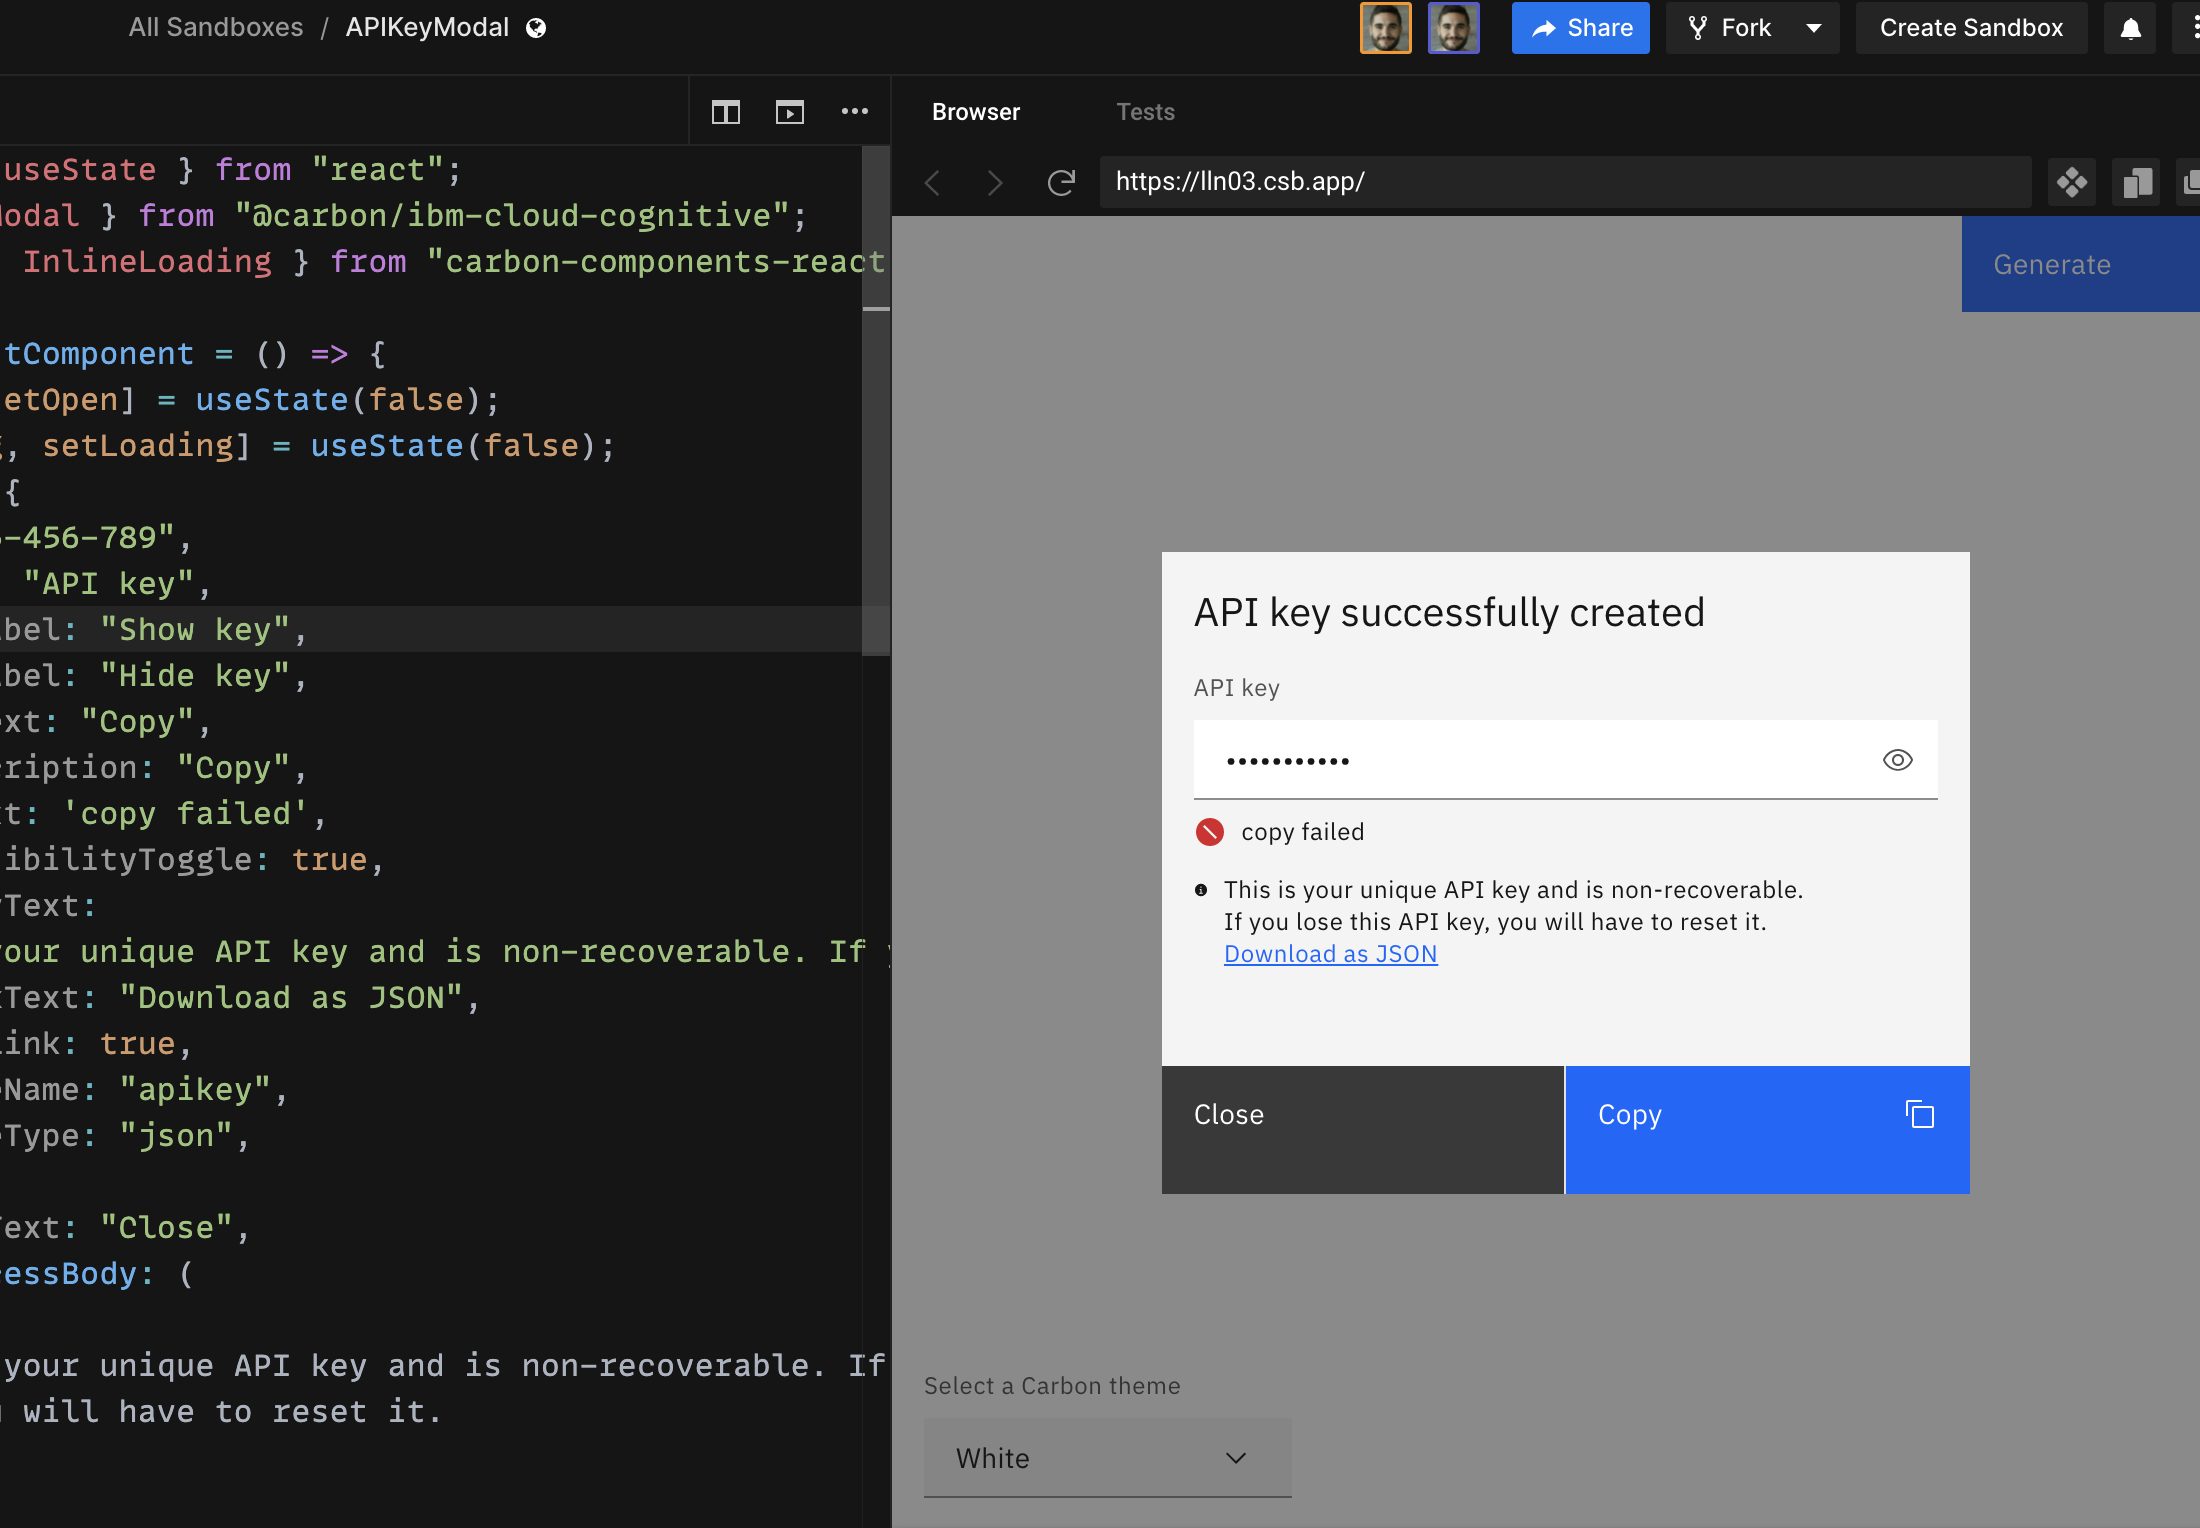Click Download as JSON link
The image size is (2200, 1528).
pyautogui.click(x=1330, y=953)
